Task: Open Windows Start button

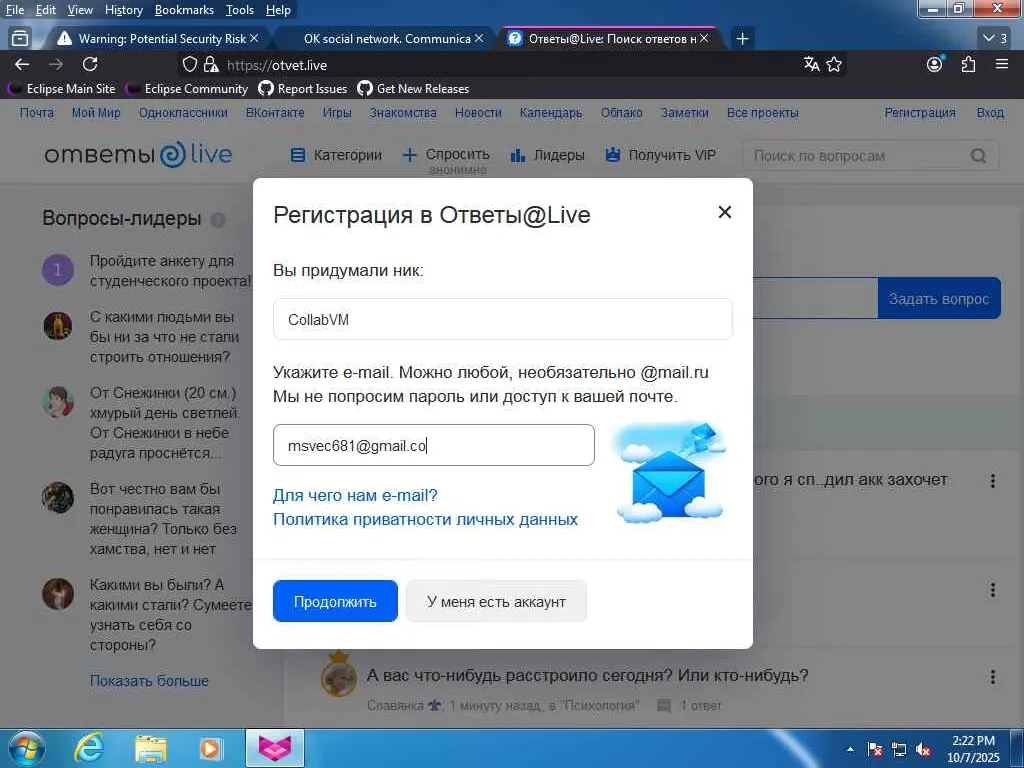Action: [27, 748]
